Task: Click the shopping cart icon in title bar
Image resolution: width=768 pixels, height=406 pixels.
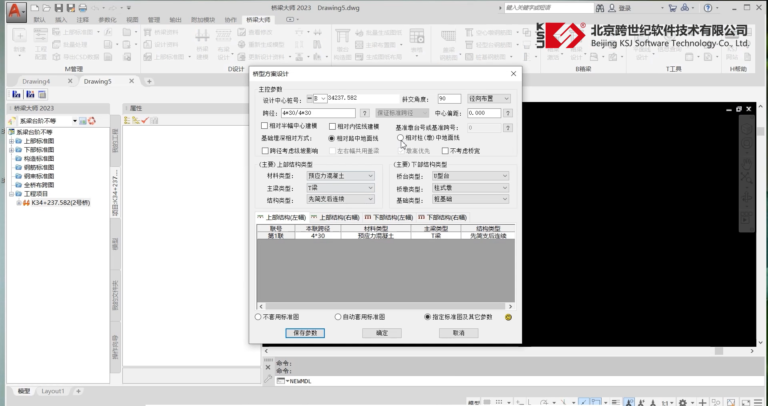Action: point(672,8)
